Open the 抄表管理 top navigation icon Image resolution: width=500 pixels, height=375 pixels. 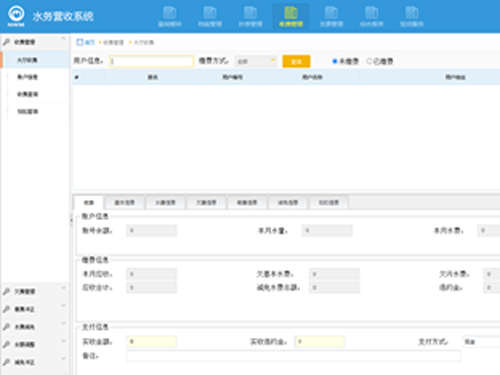pos(250,13)
